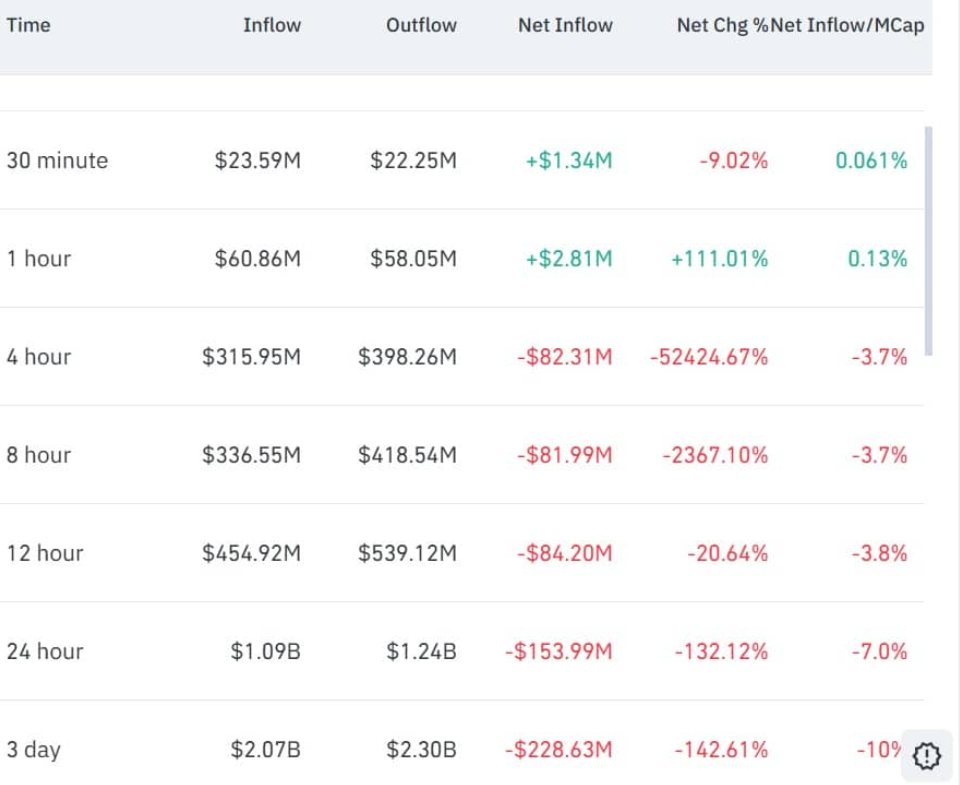960x785 pixels.
Task: Select the $1.09B inflow value
Action: pos(265,652)
